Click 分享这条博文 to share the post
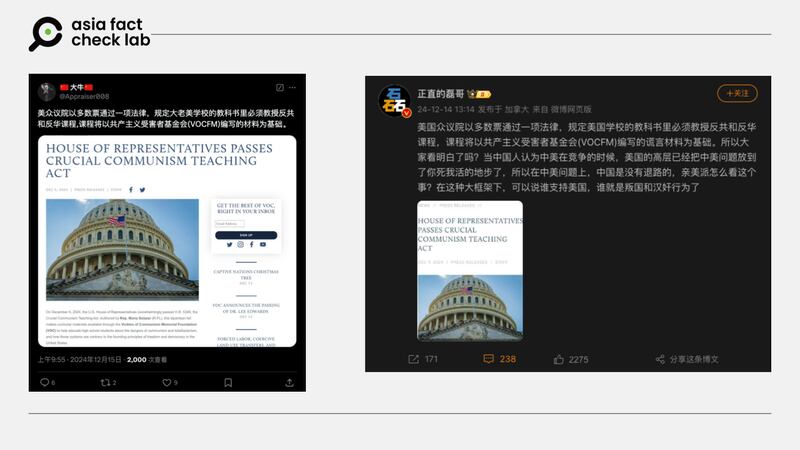Viewport: 800px width, 450px height. tap(686, 359)
